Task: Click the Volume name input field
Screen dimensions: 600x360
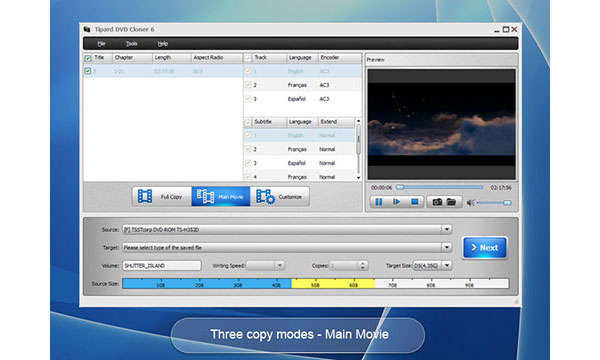Action: tap(161, 266)
